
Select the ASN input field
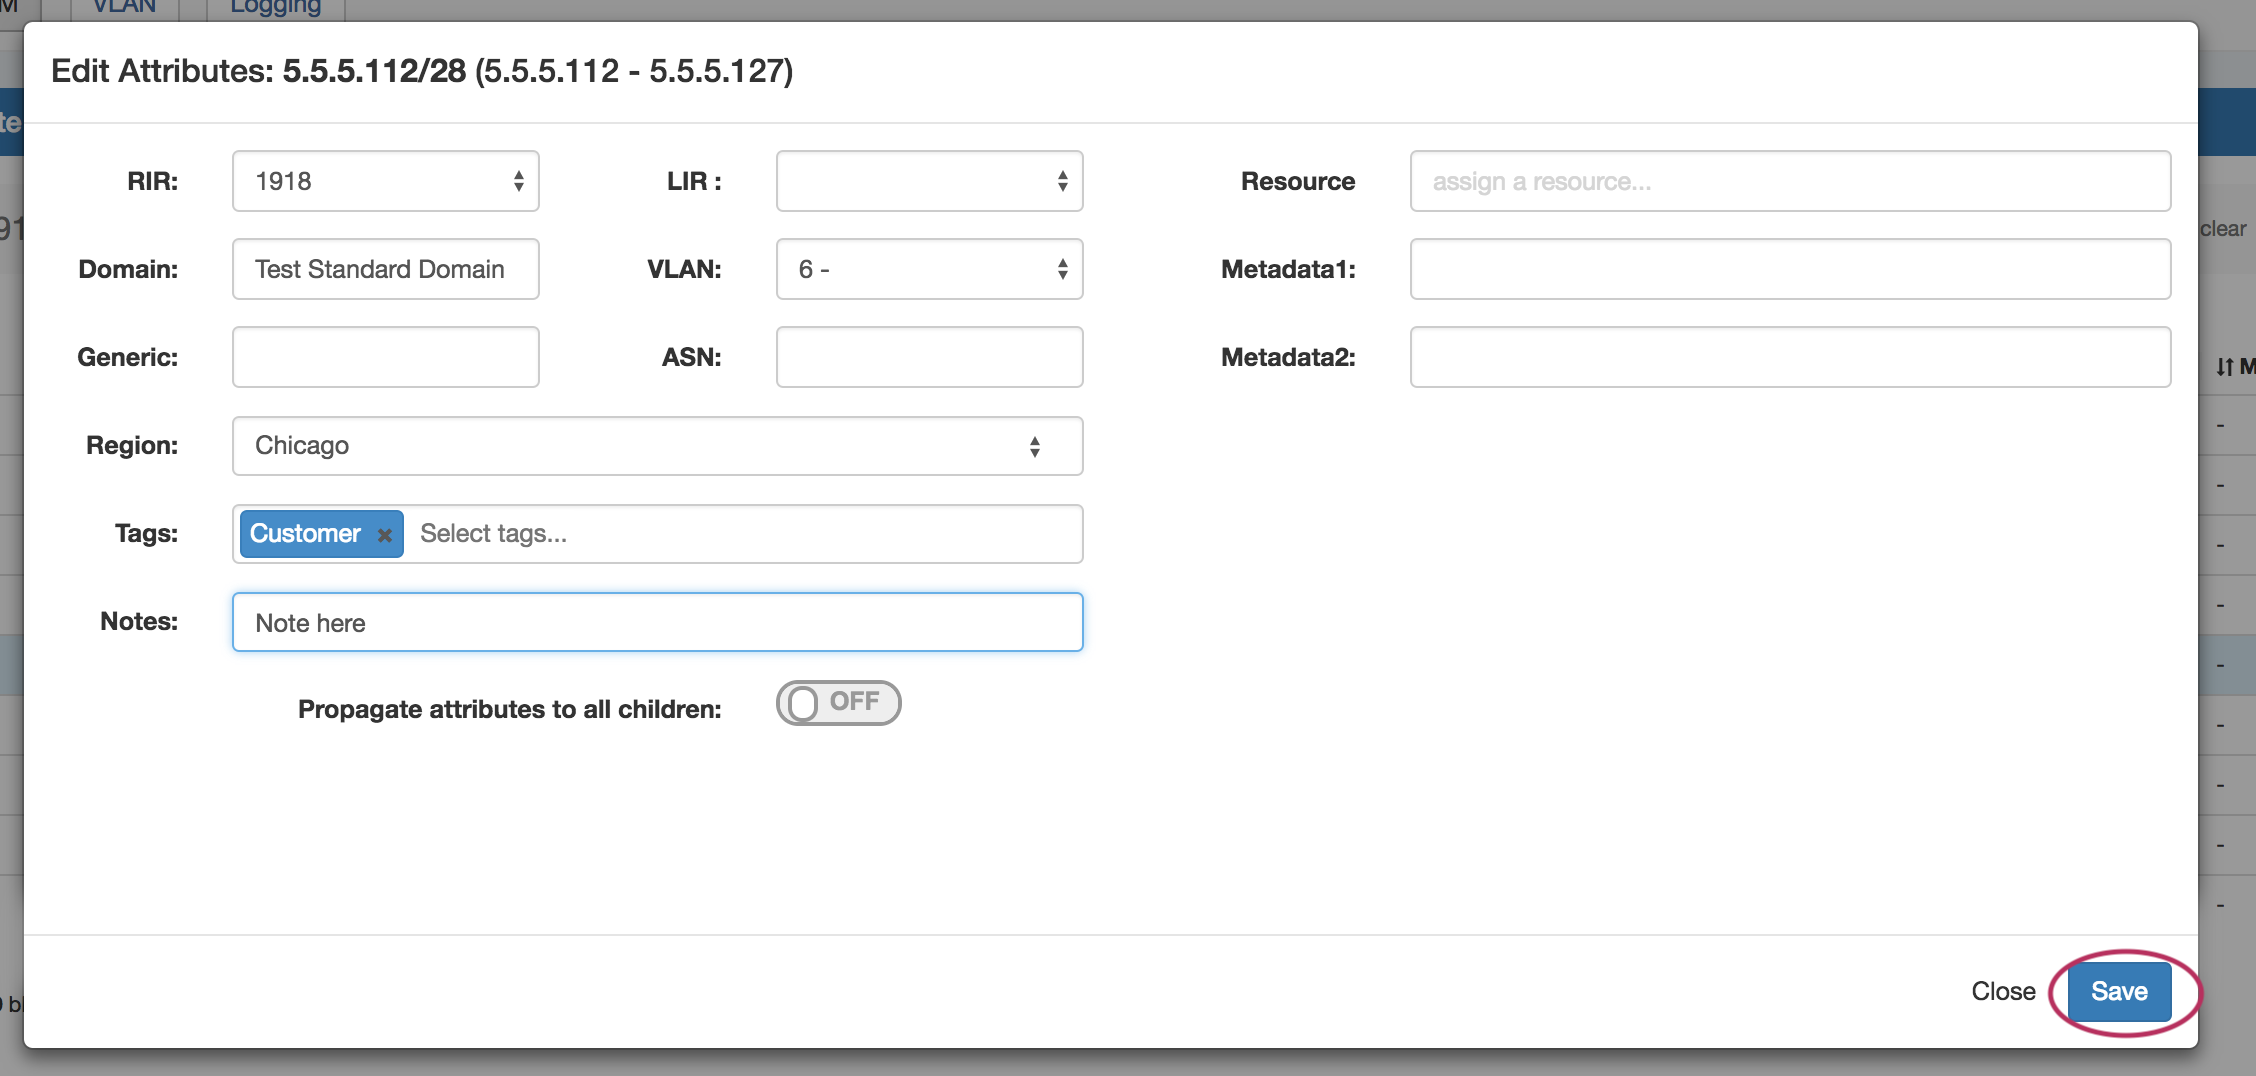click(929, 357)
